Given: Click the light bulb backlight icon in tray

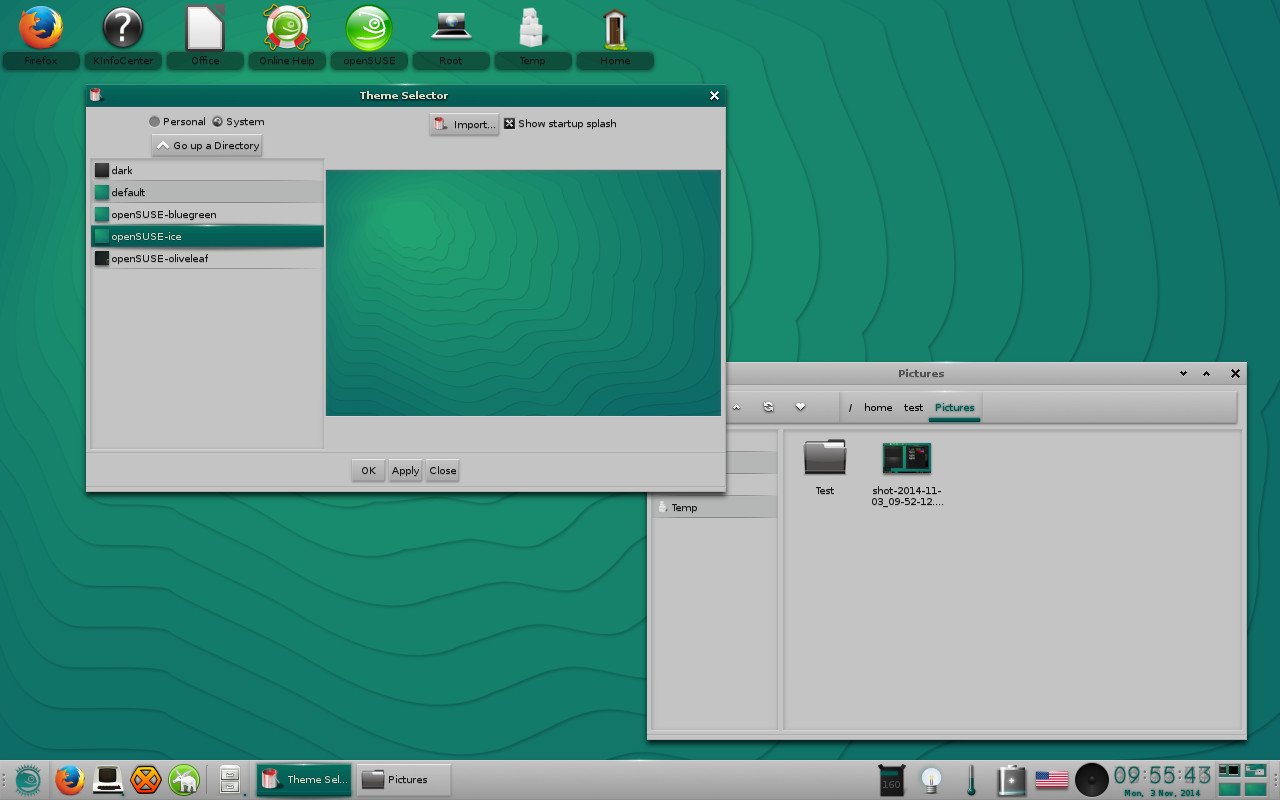Looking at the screenshot, I should click(x=932, y=779).
